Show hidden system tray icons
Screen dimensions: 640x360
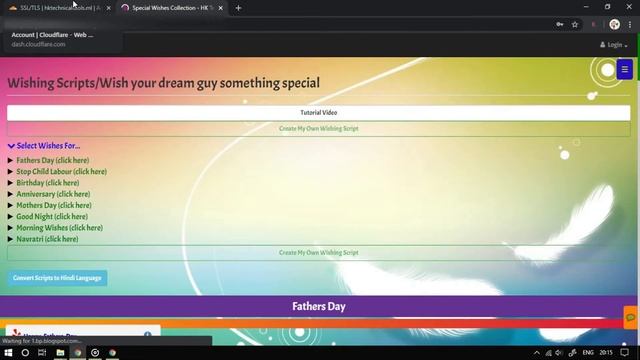[536, 353]
